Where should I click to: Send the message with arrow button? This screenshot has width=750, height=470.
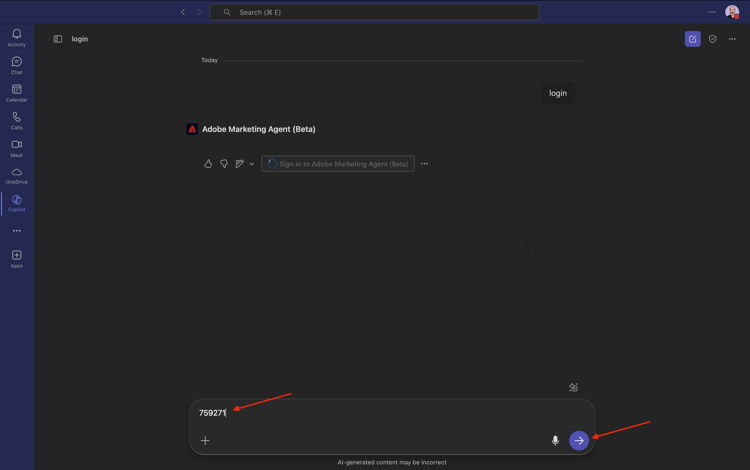pyautogui.click(x=579, y=440)
